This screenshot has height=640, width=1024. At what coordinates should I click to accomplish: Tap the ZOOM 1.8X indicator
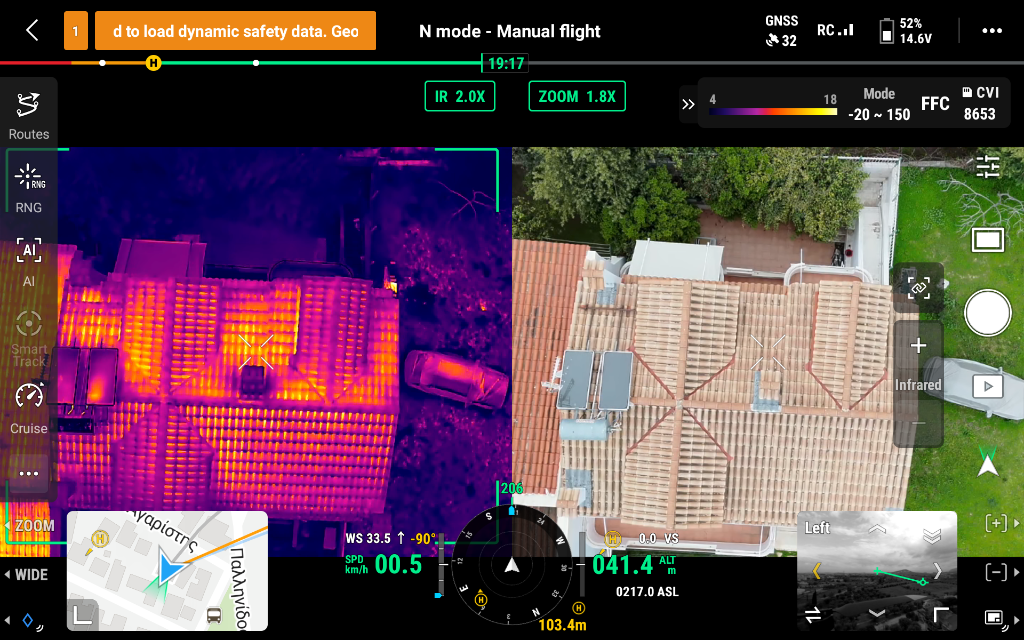click(577, 97)
